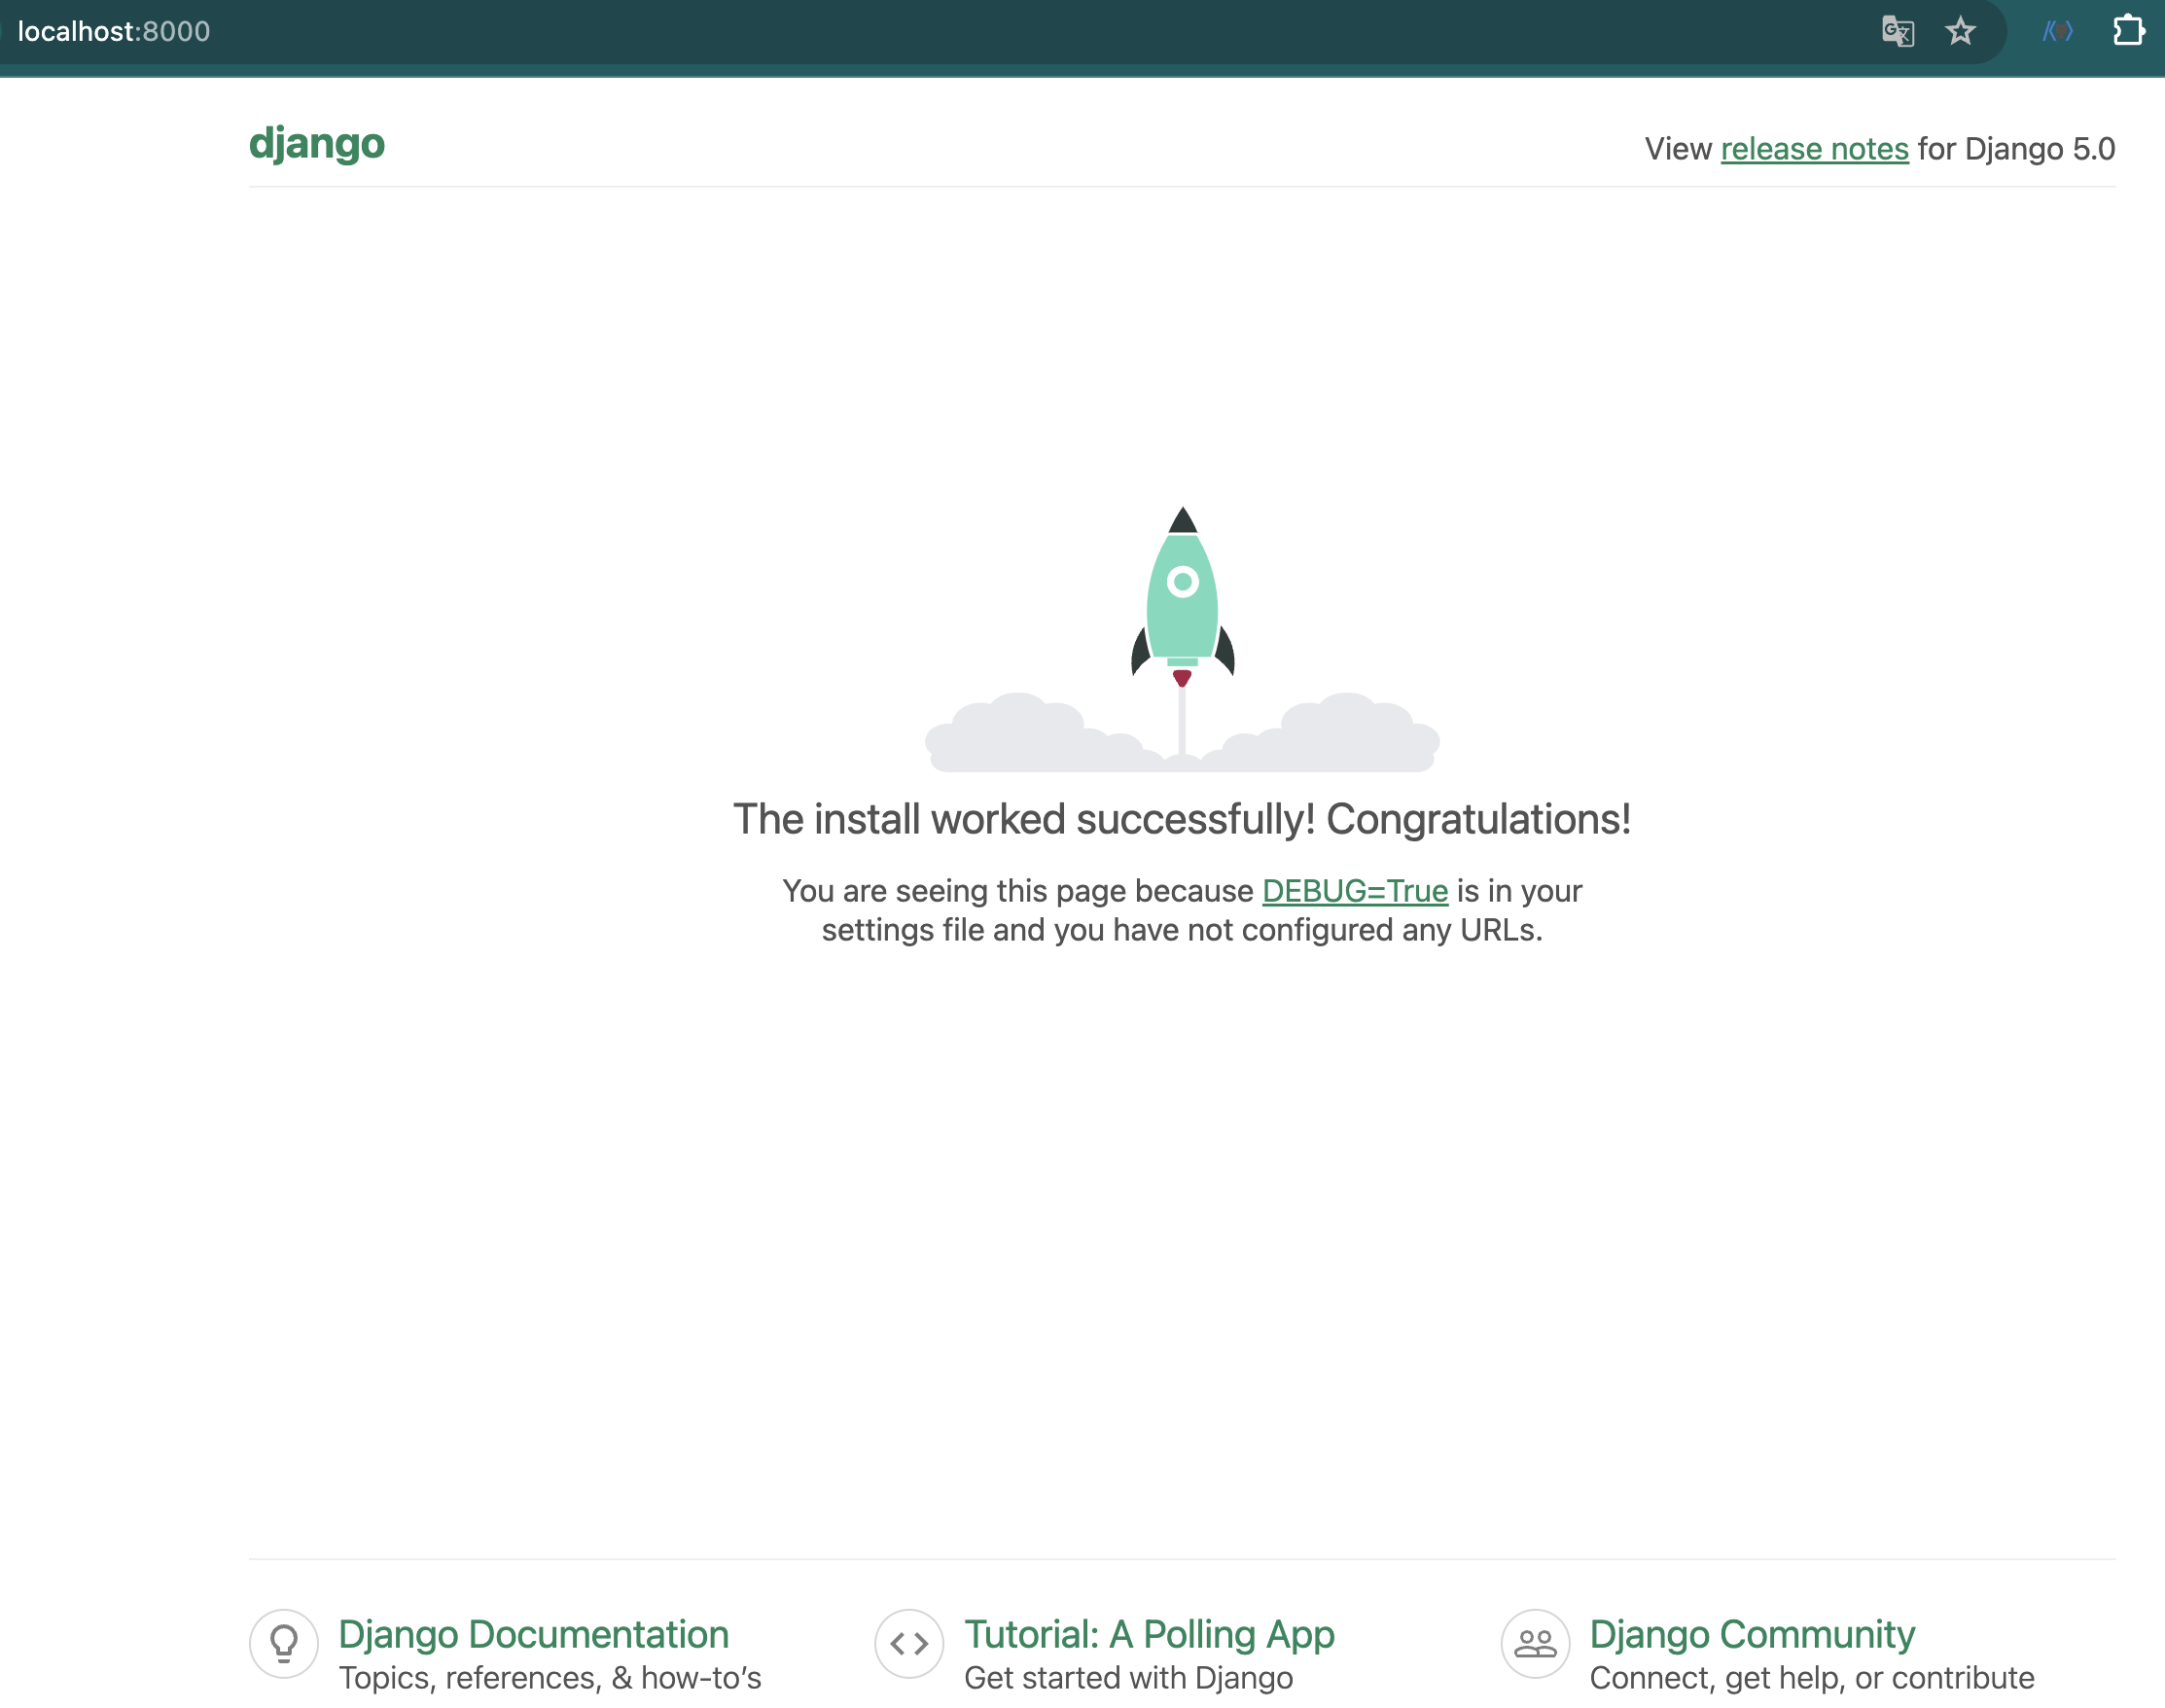Screen dimensions: 2165x1708
Task: Open the Django Documentation link
Action: click(x=533, y=1634)
